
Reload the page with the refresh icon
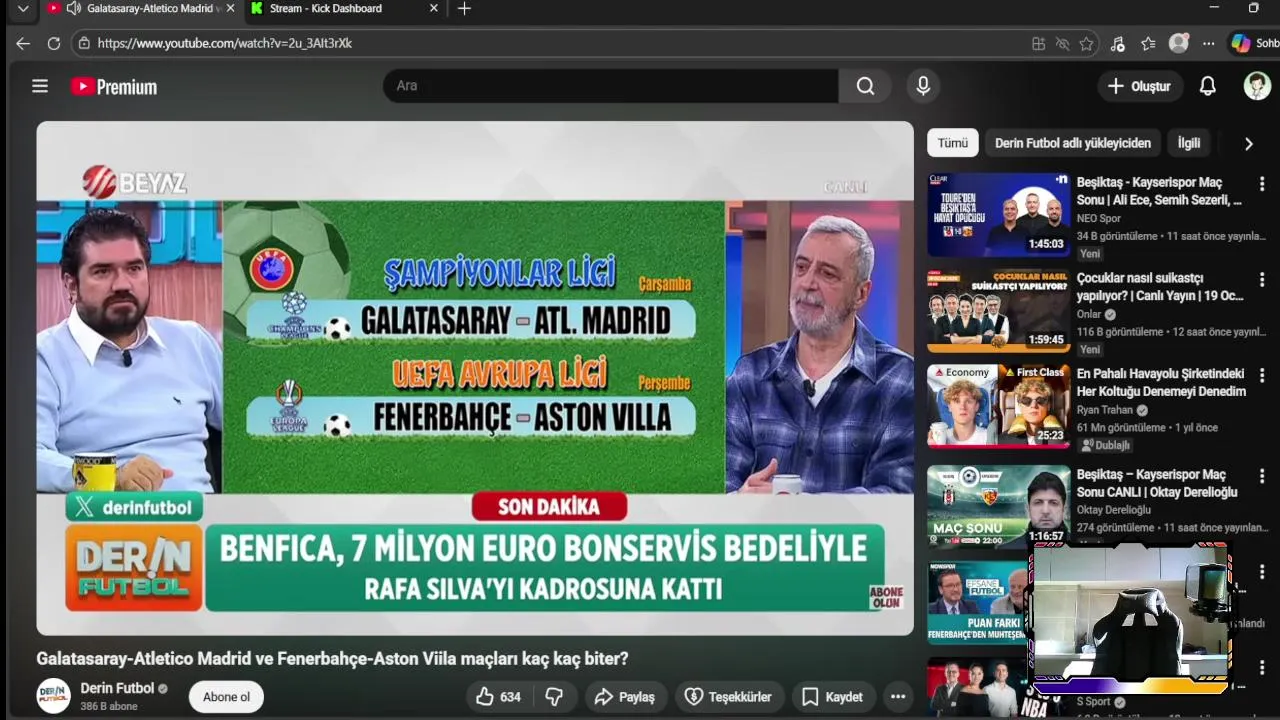pos(54,43)
